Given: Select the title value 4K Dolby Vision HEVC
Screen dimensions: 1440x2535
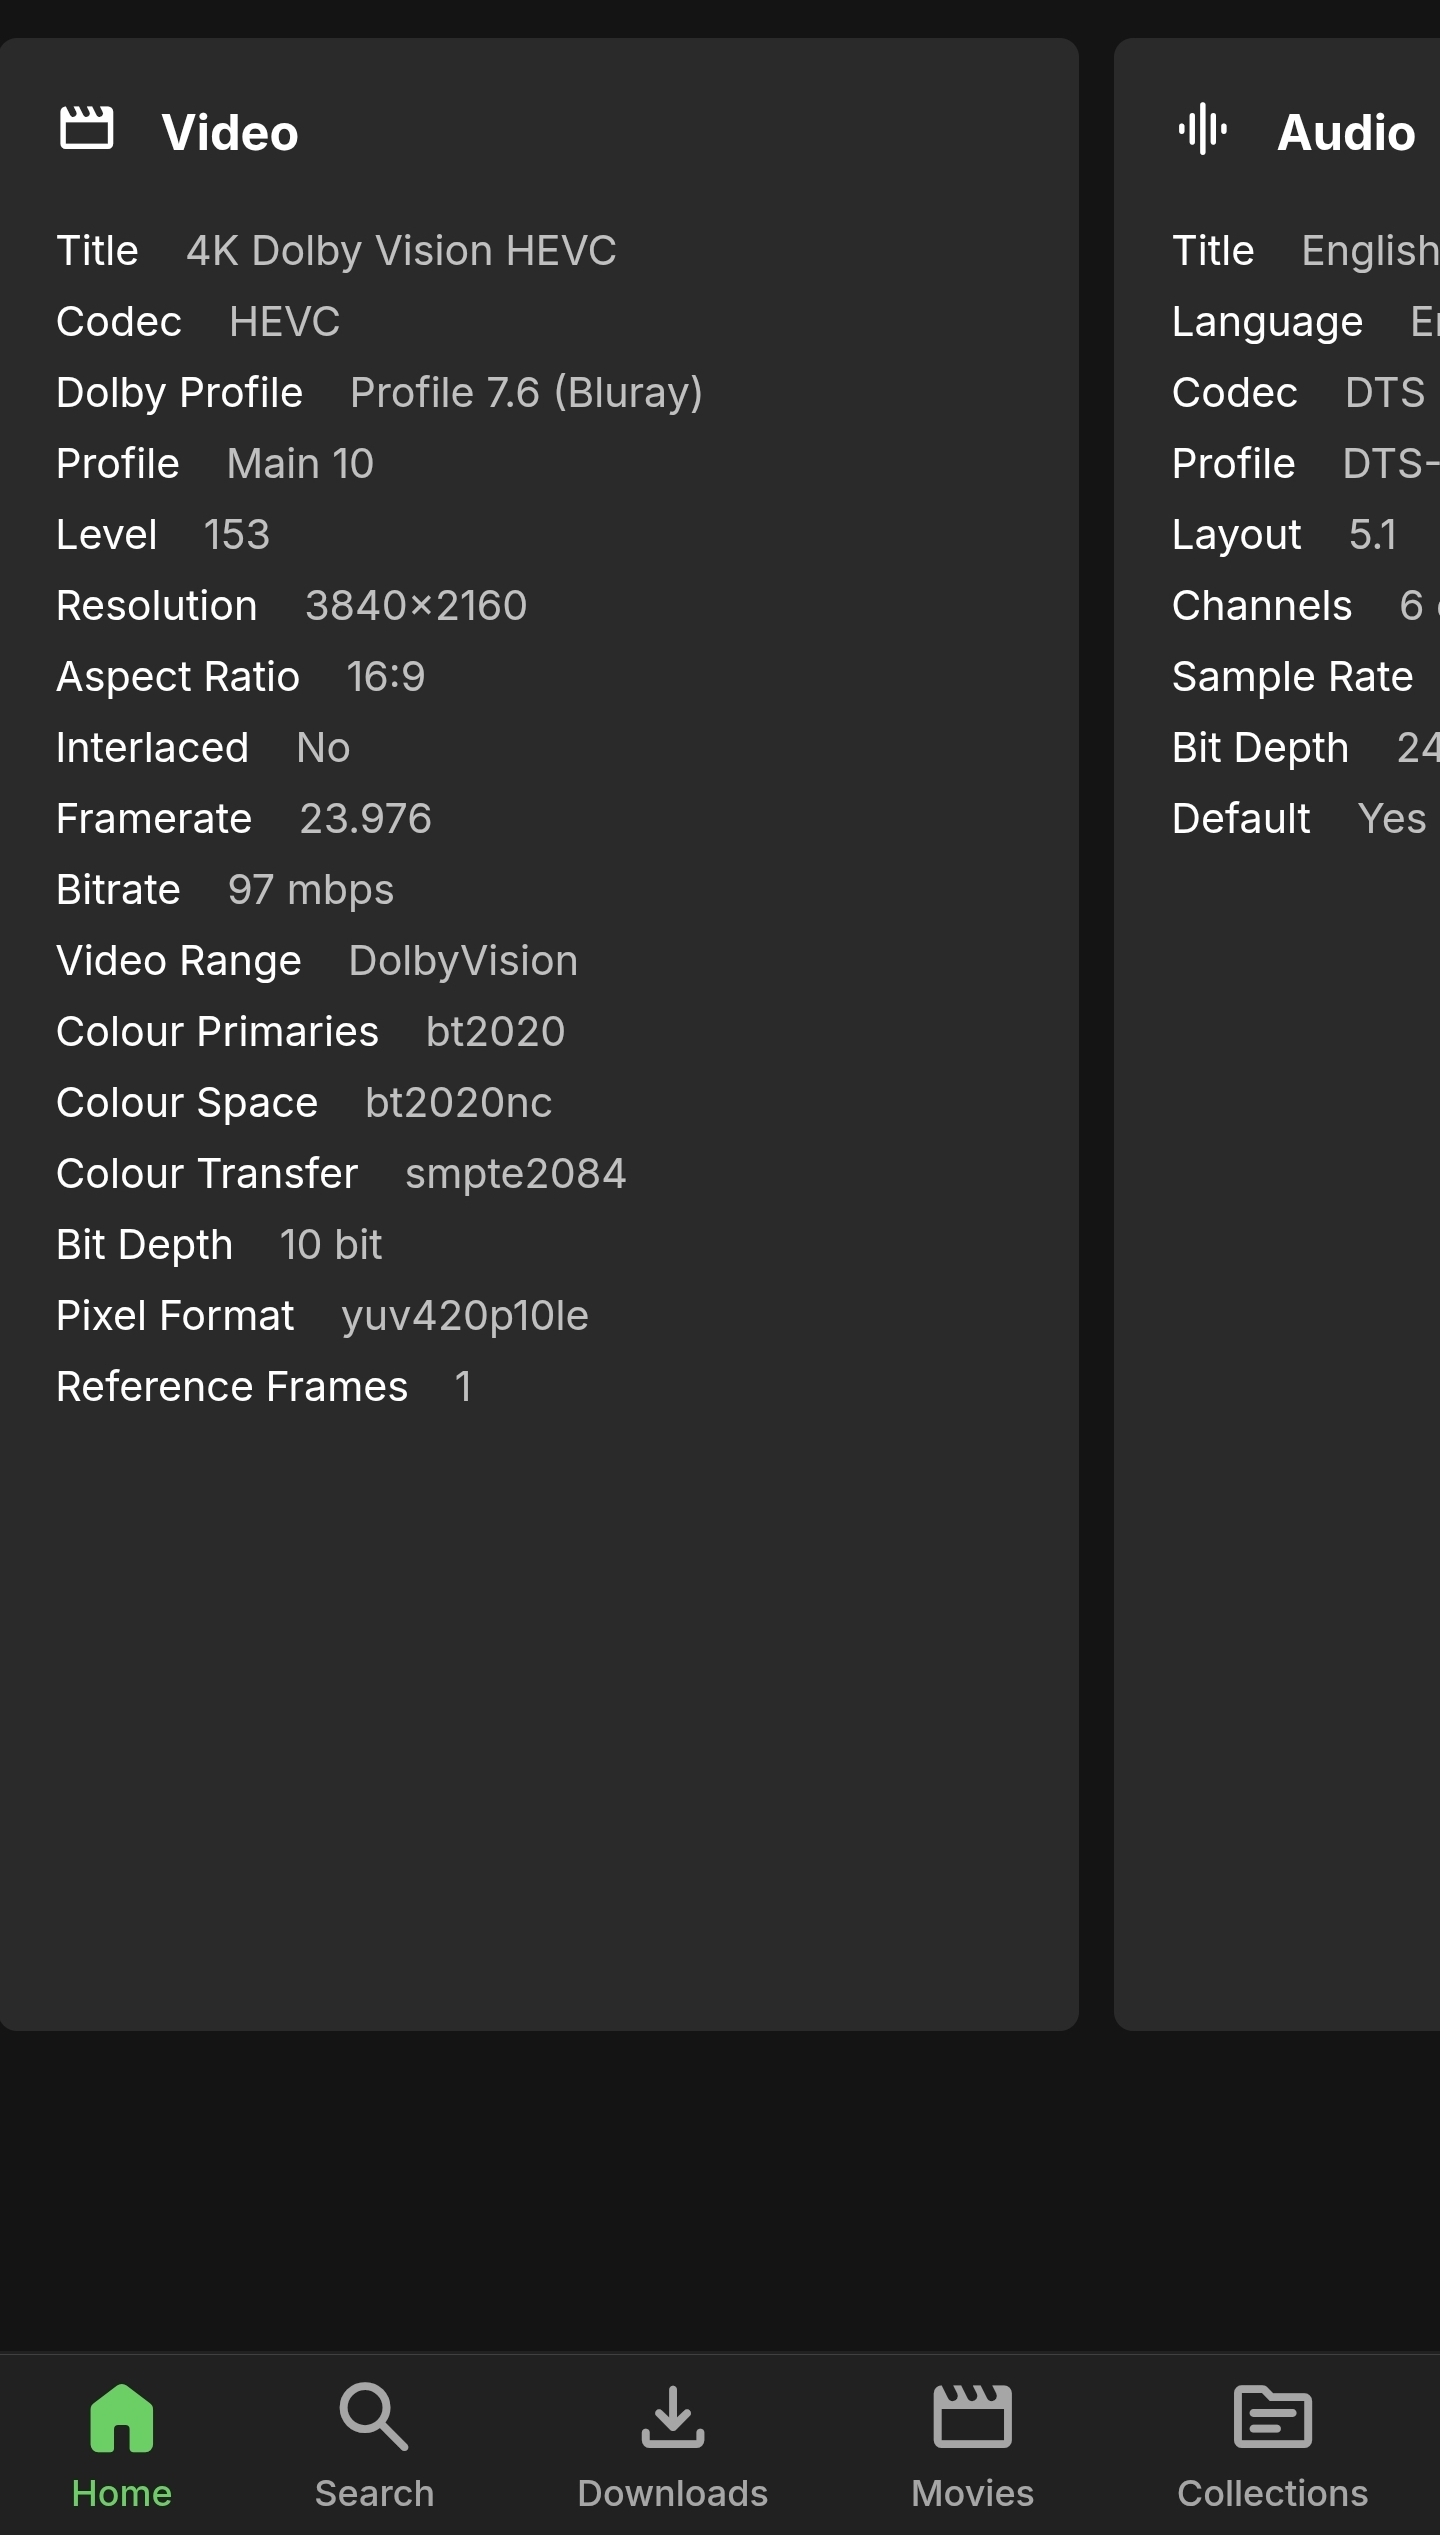Looking at the screenshot, I should point(401,251).
